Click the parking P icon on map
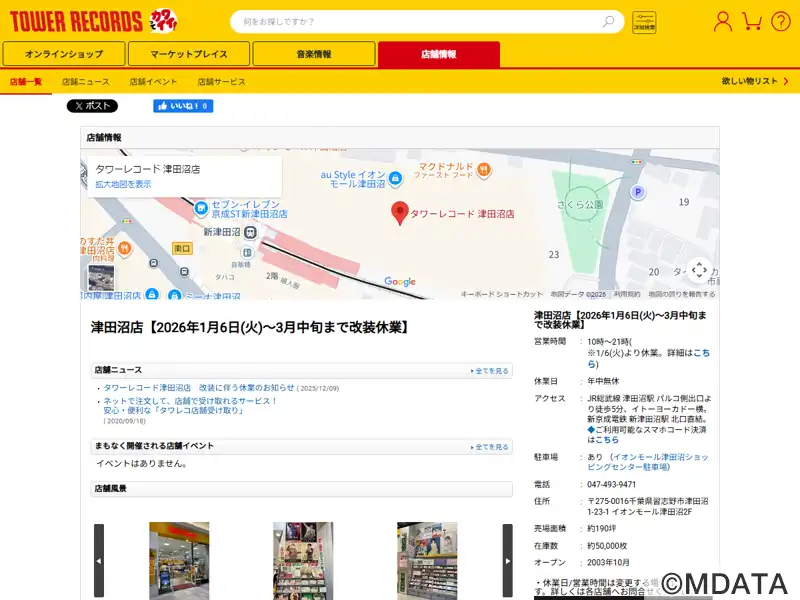This screenshot has width=800, height=600. 637,192
